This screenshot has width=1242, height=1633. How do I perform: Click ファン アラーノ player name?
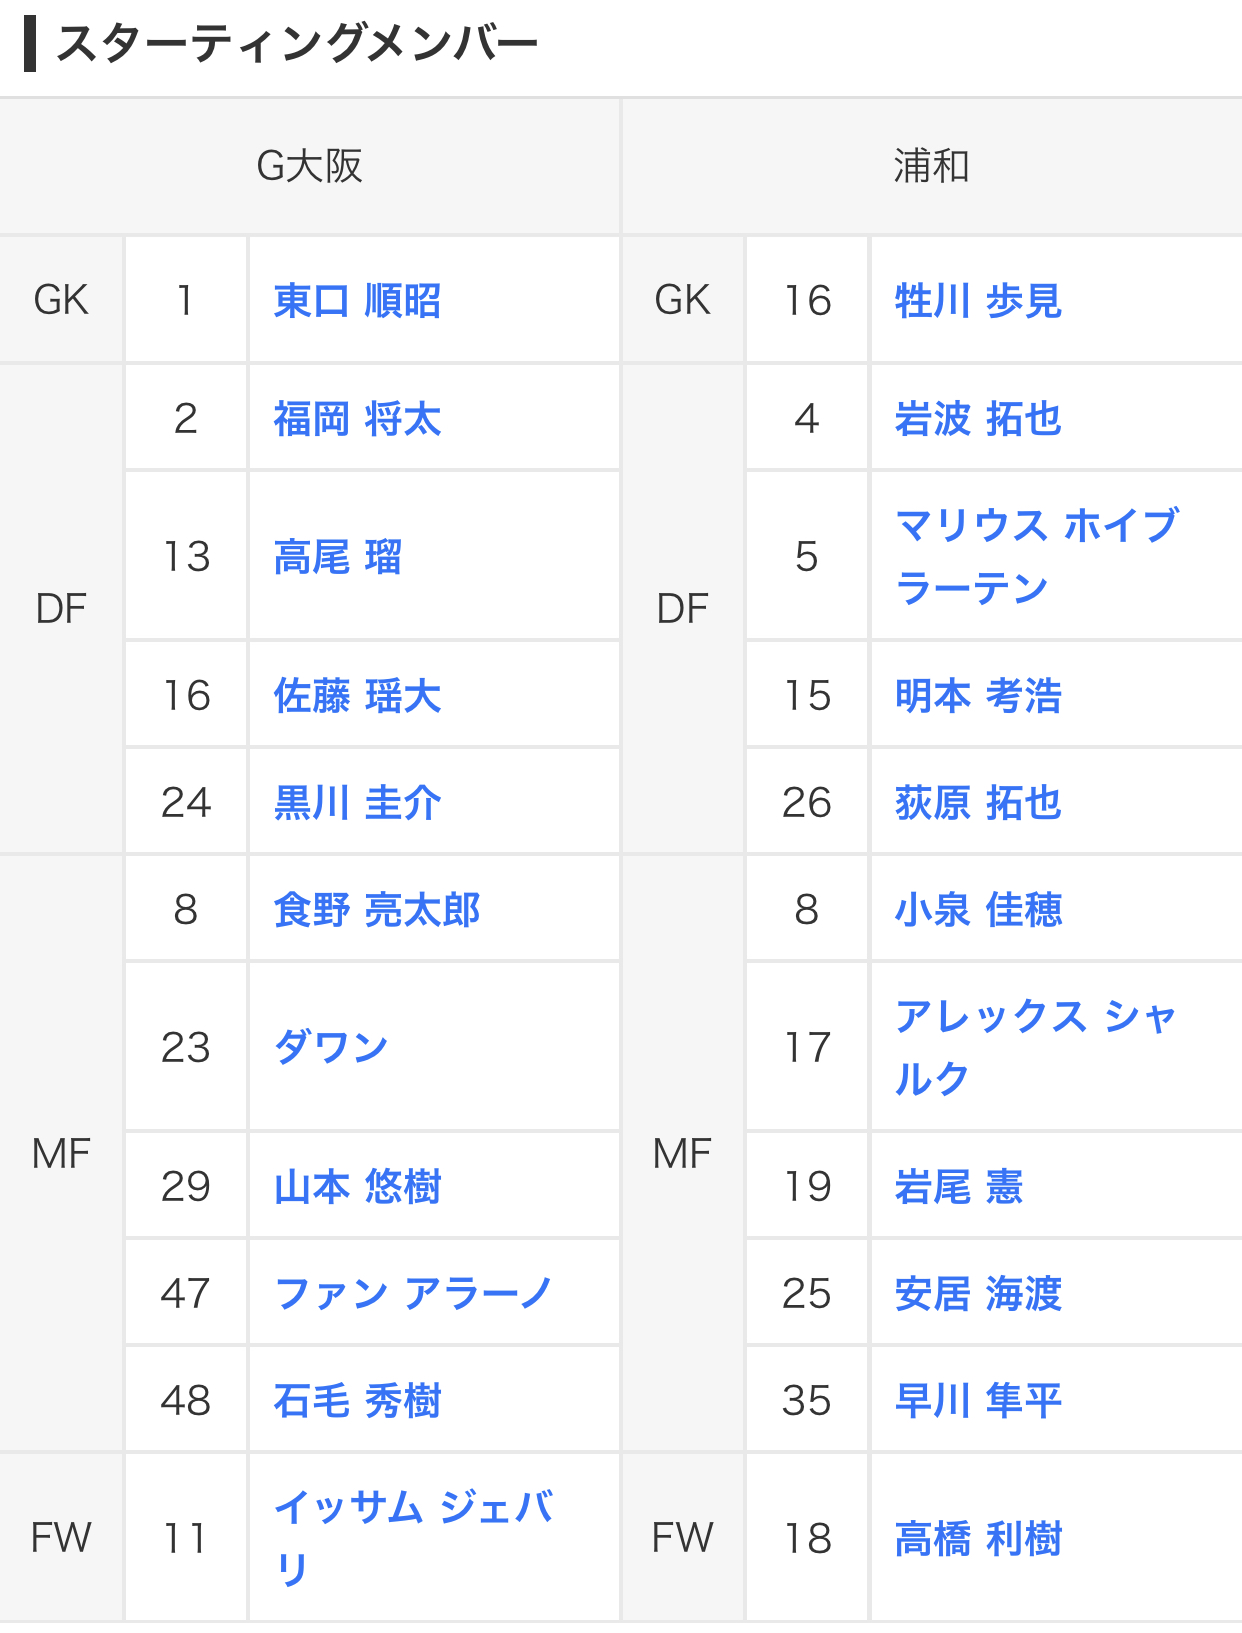click(412, 1294)
